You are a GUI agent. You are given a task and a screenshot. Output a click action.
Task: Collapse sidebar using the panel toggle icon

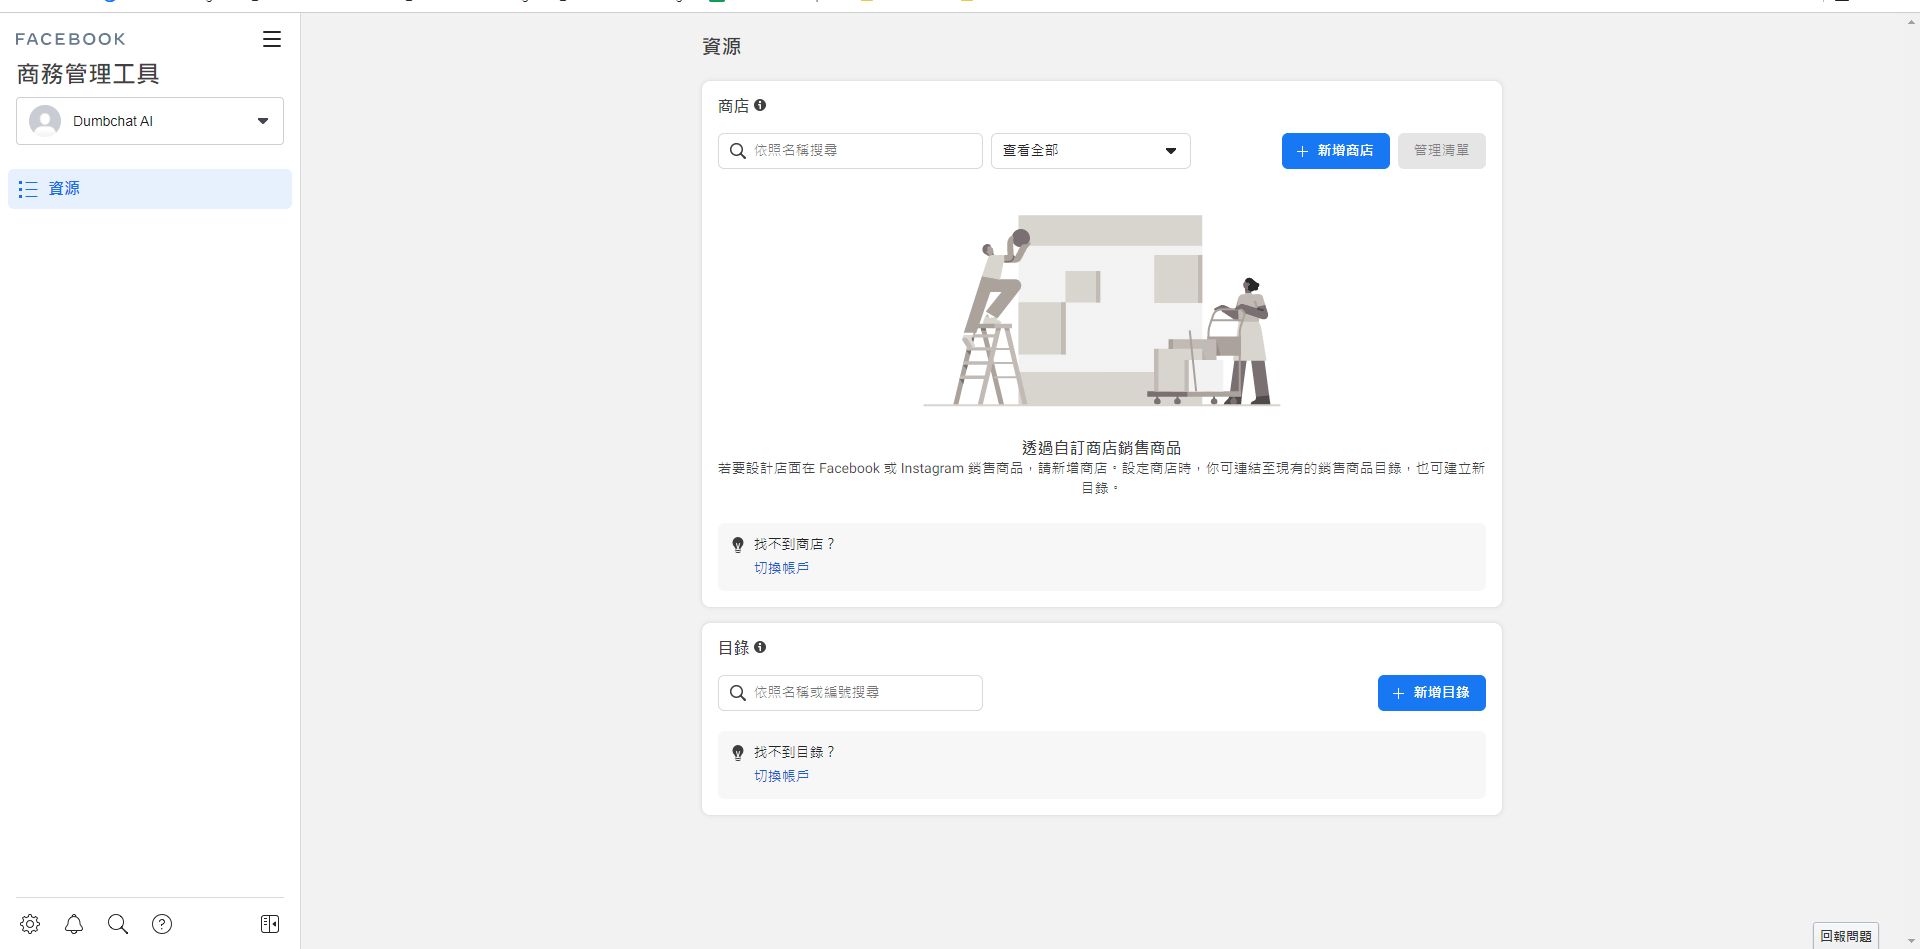click(270, 924)
